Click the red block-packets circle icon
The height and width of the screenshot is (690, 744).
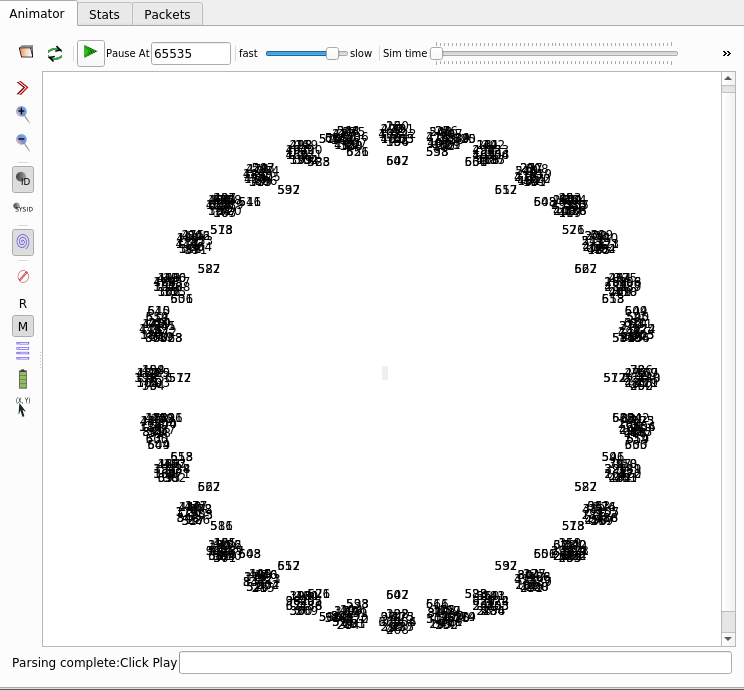[23, 277]
